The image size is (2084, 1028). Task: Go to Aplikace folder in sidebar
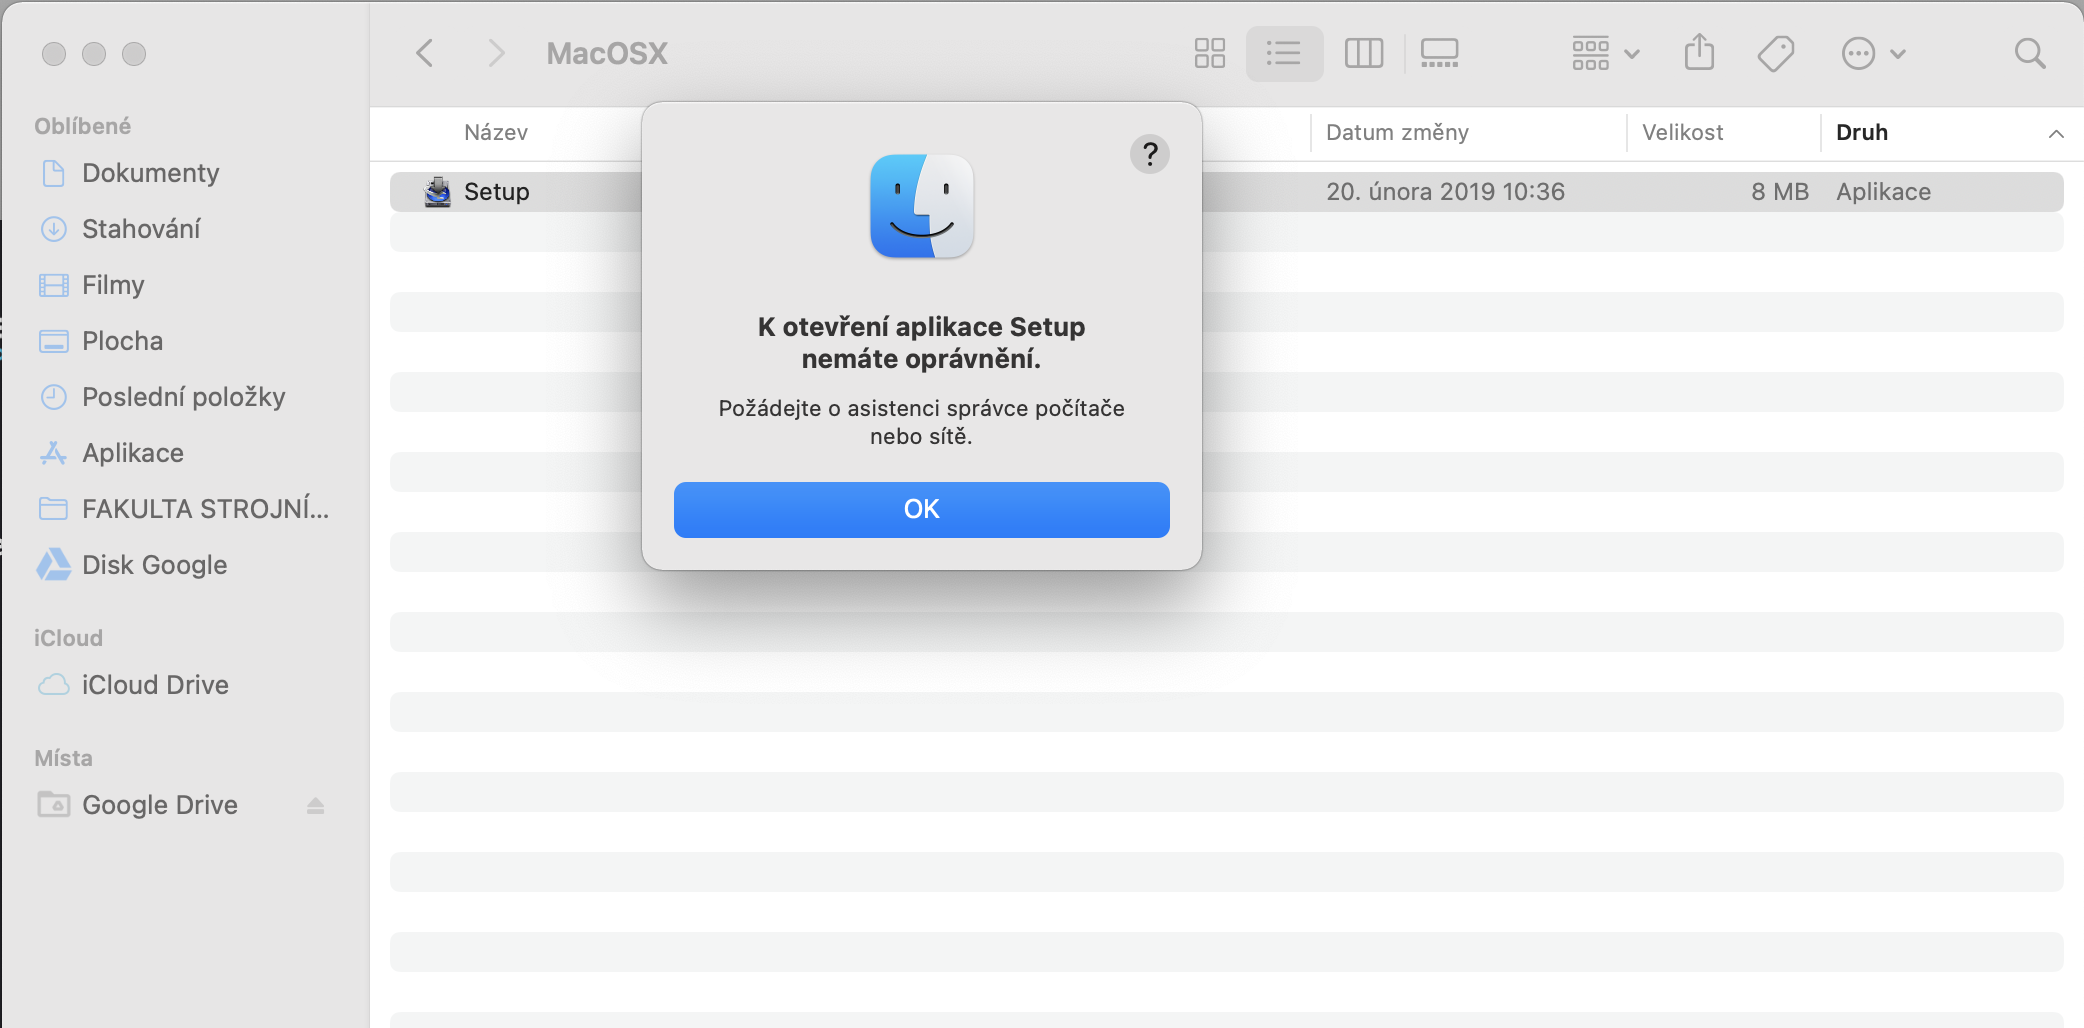click(132, 453)
